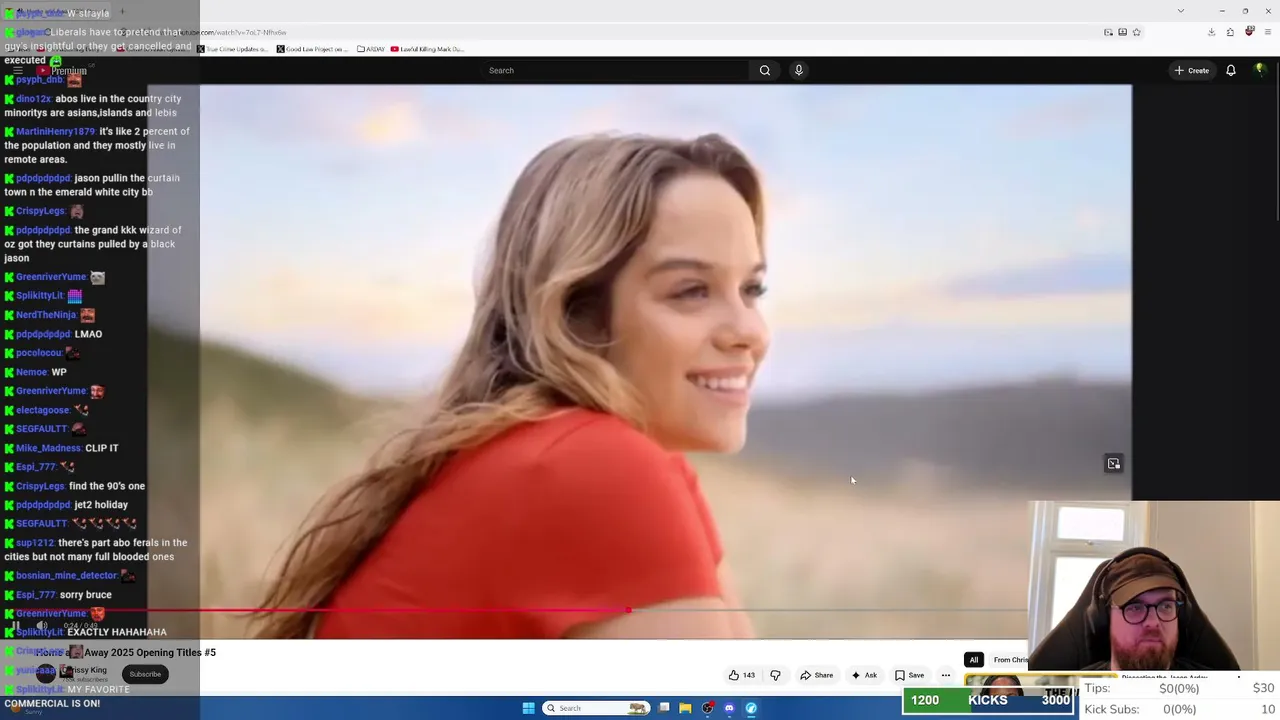
Task: Click the picture-in-picture overlay icon on video
Action: click(1113, 463)
